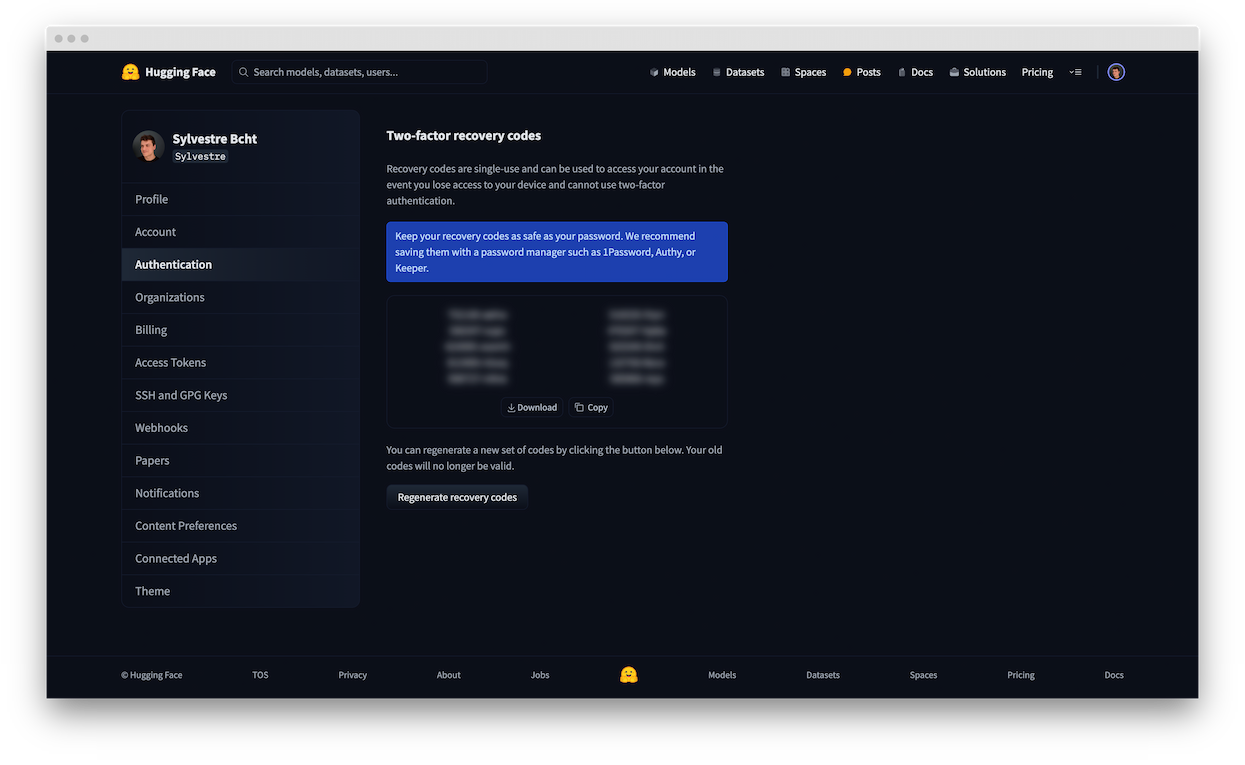The width and height of the screenshot is (1245, 765).
Task: Copy the recovery codes to clipboard
Action: pos(591,407)
